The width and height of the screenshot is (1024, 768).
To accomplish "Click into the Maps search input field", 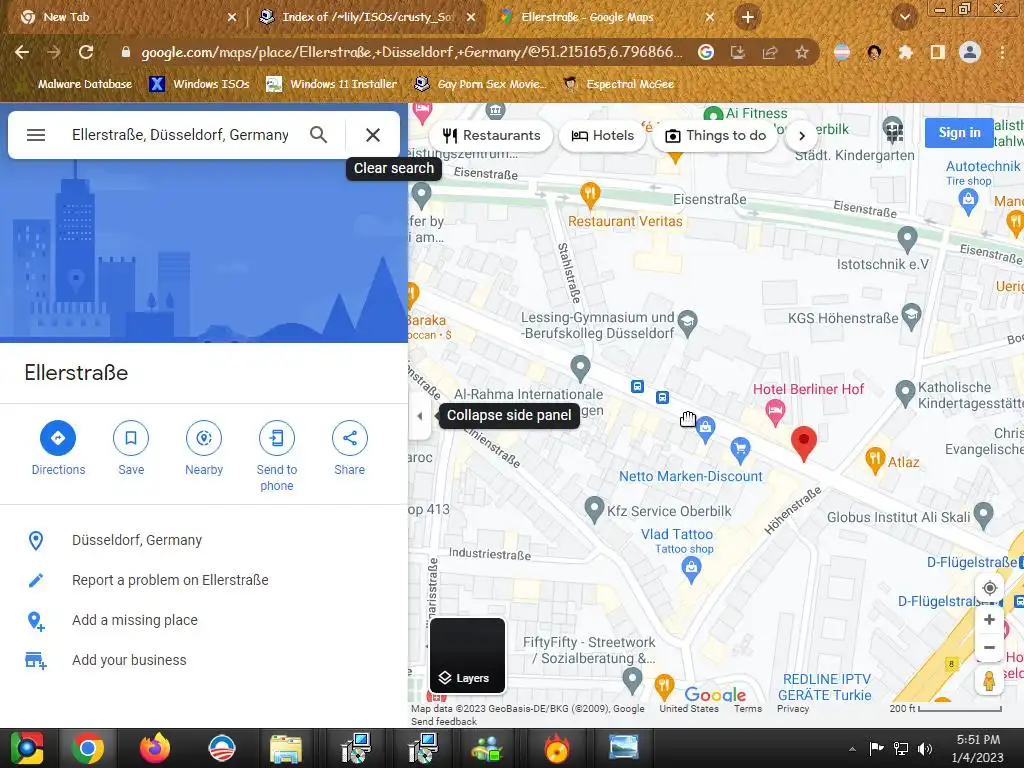I will tap(180, 135).
